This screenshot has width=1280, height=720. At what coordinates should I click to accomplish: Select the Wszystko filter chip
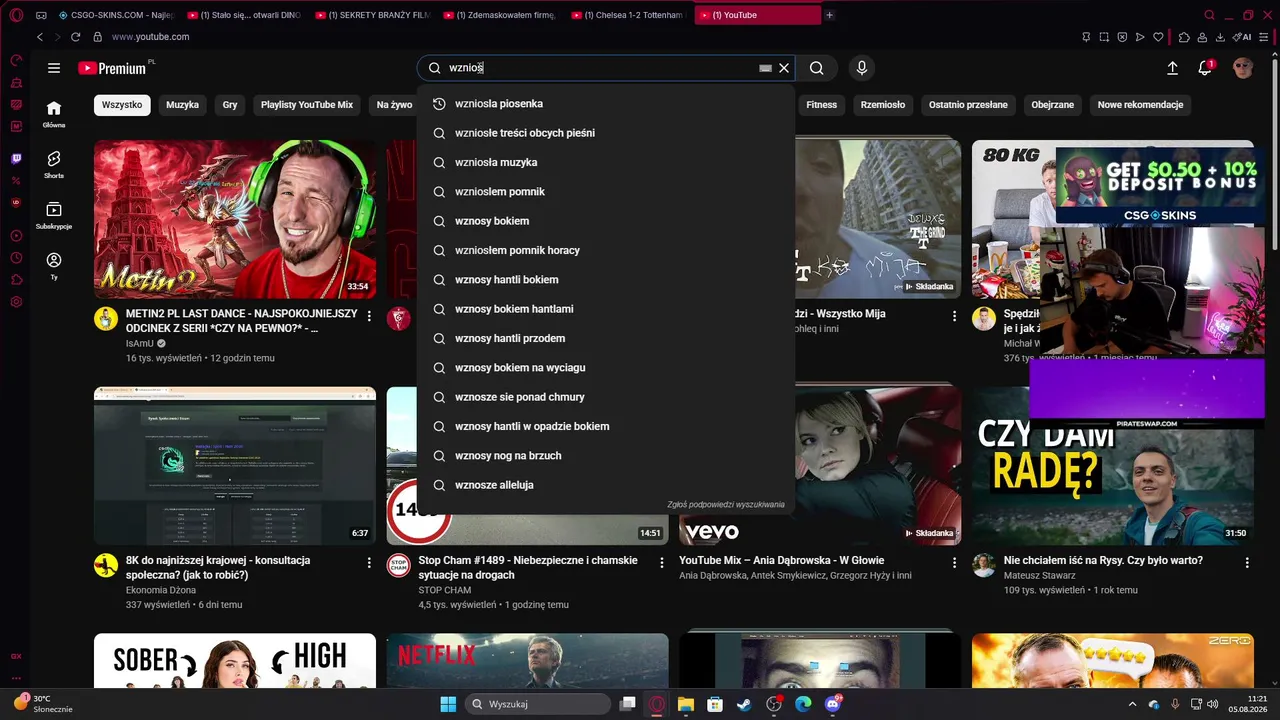tap(122, 105)
